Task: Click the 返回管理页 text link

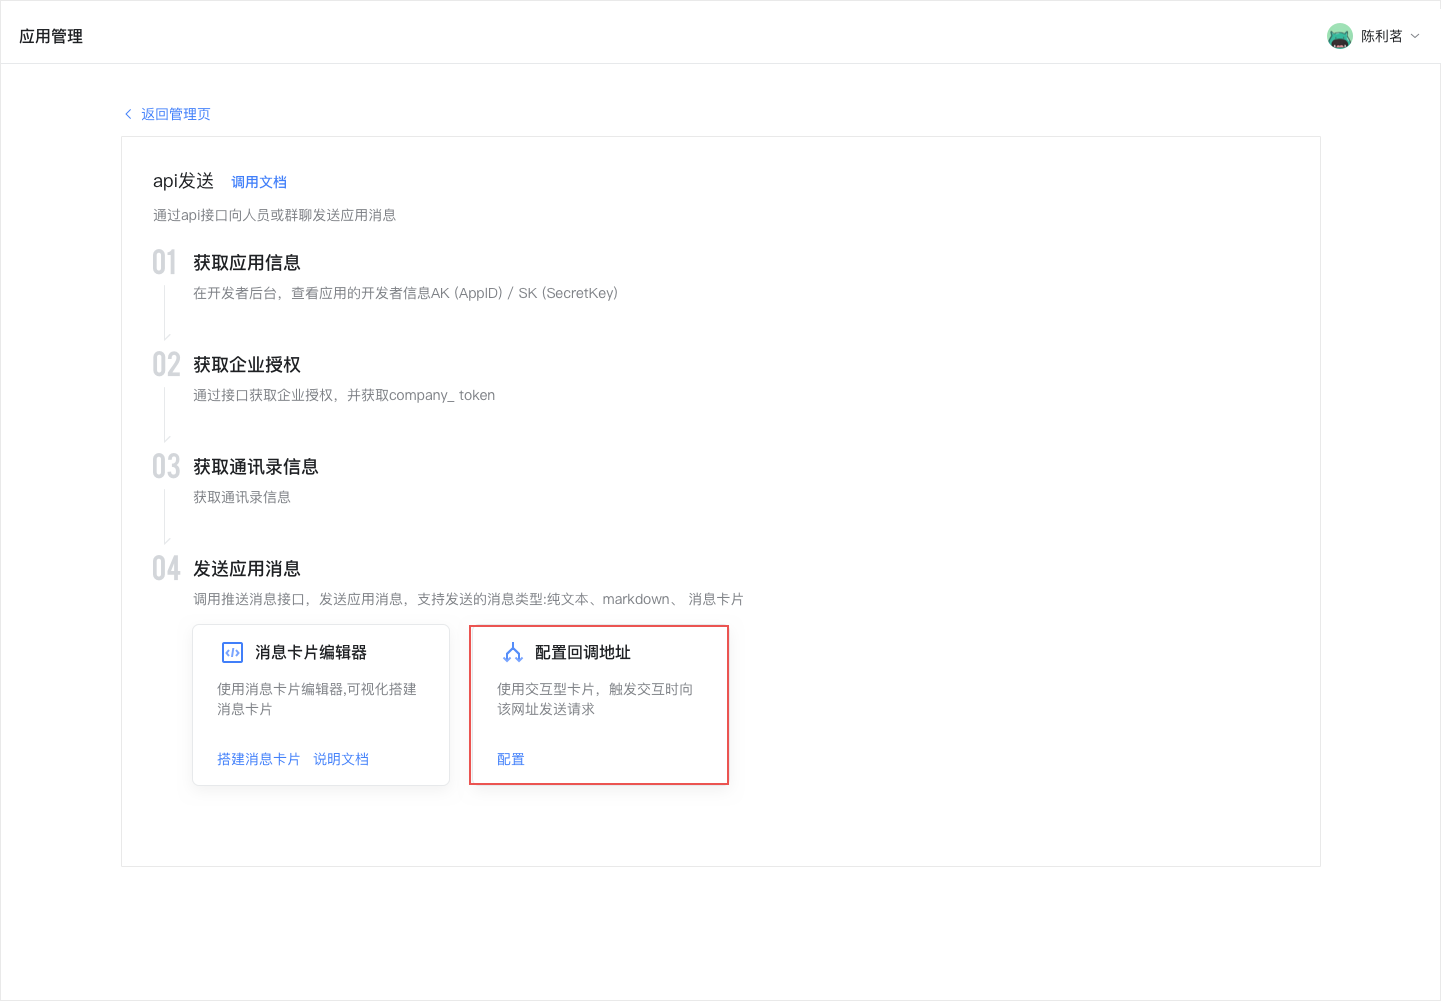Action: [x=176, y=113]
